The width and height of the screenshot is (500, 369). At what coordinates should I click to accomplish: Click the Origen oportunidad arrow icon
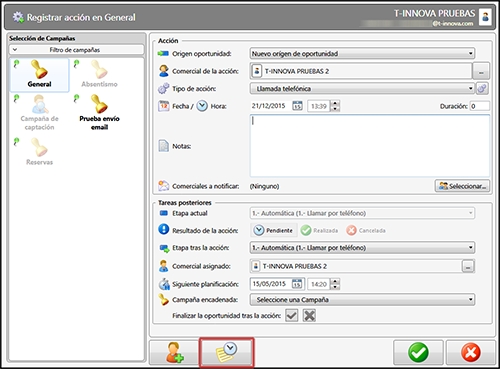(163, 53)
